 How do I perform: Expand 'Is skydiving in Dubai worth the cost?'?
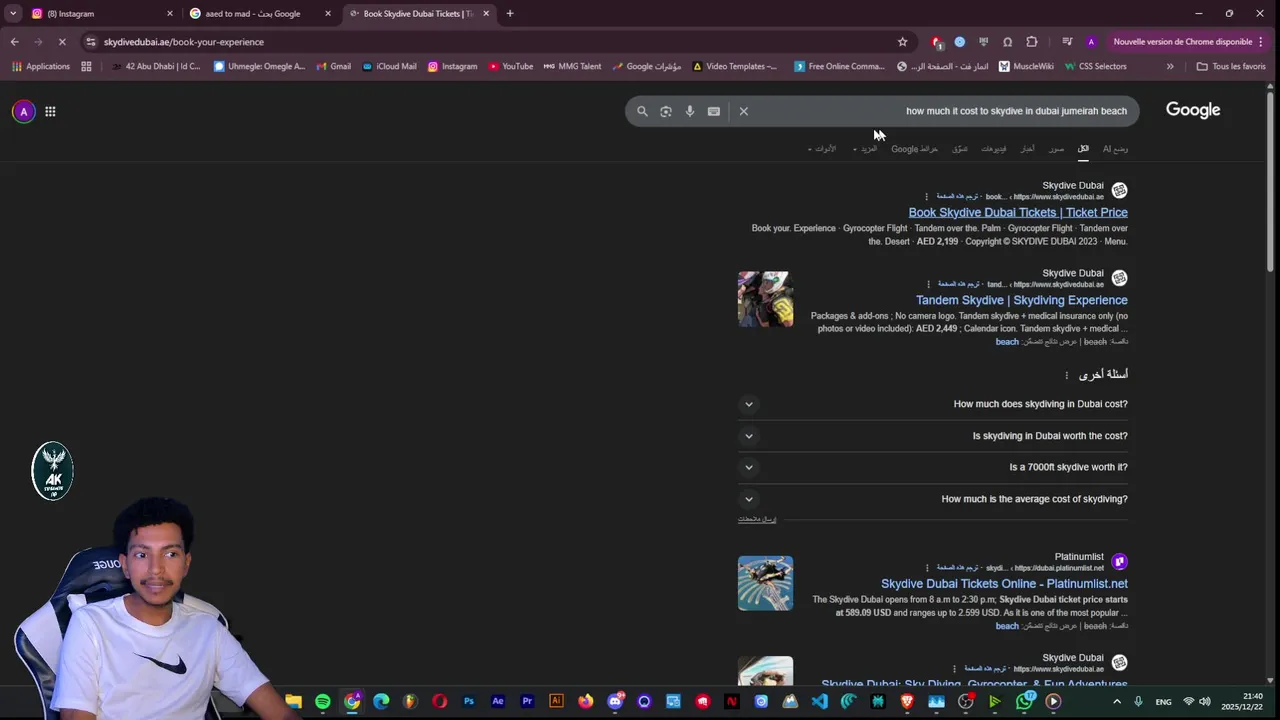pos(933,436)
